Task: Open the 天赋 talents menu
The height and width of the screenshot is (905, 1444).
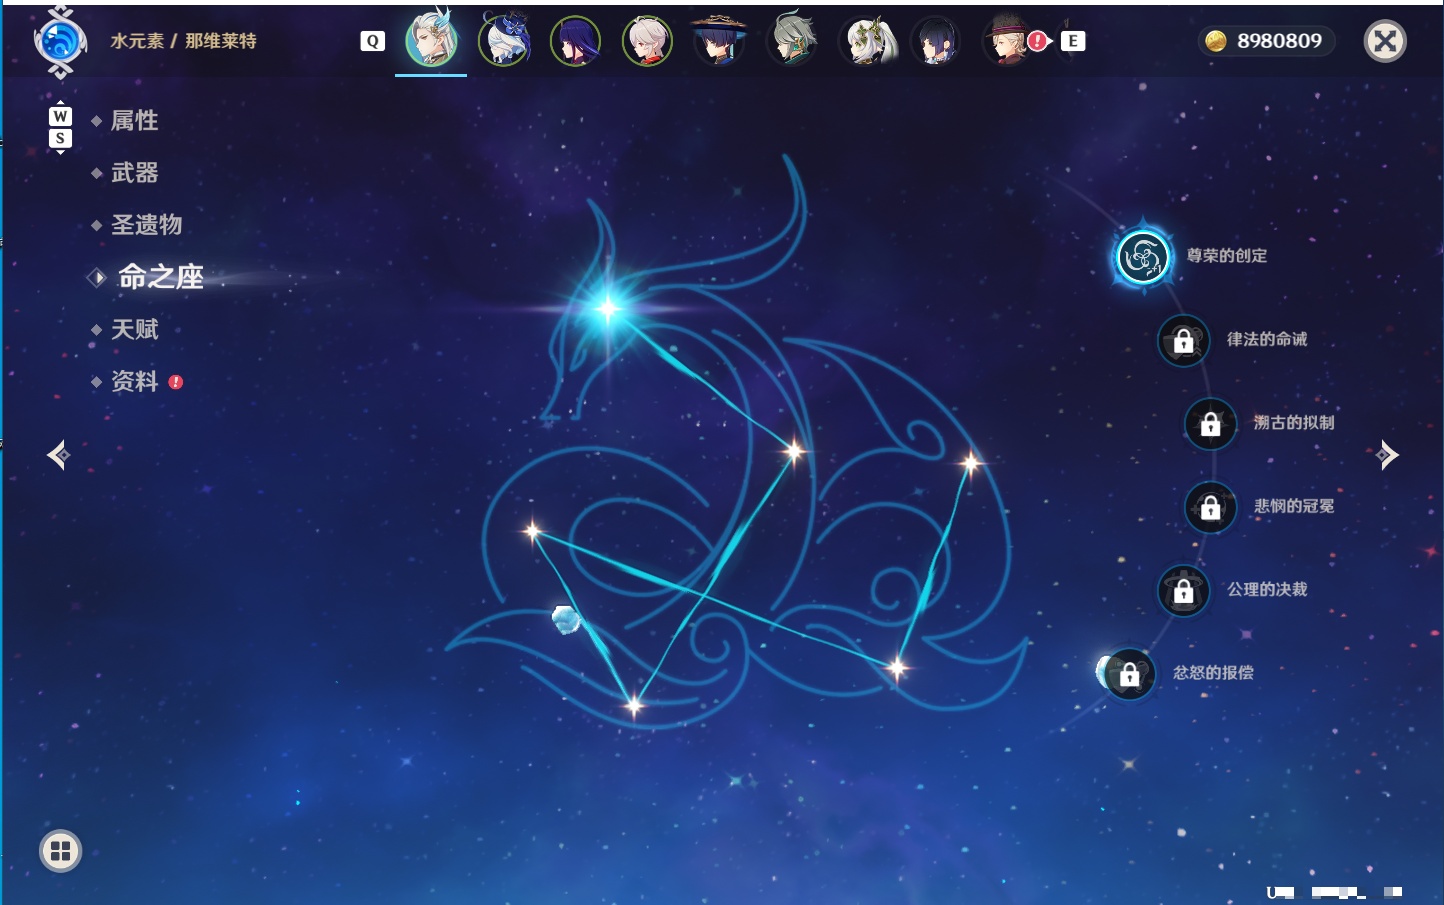Action: (x=134, y=329)
